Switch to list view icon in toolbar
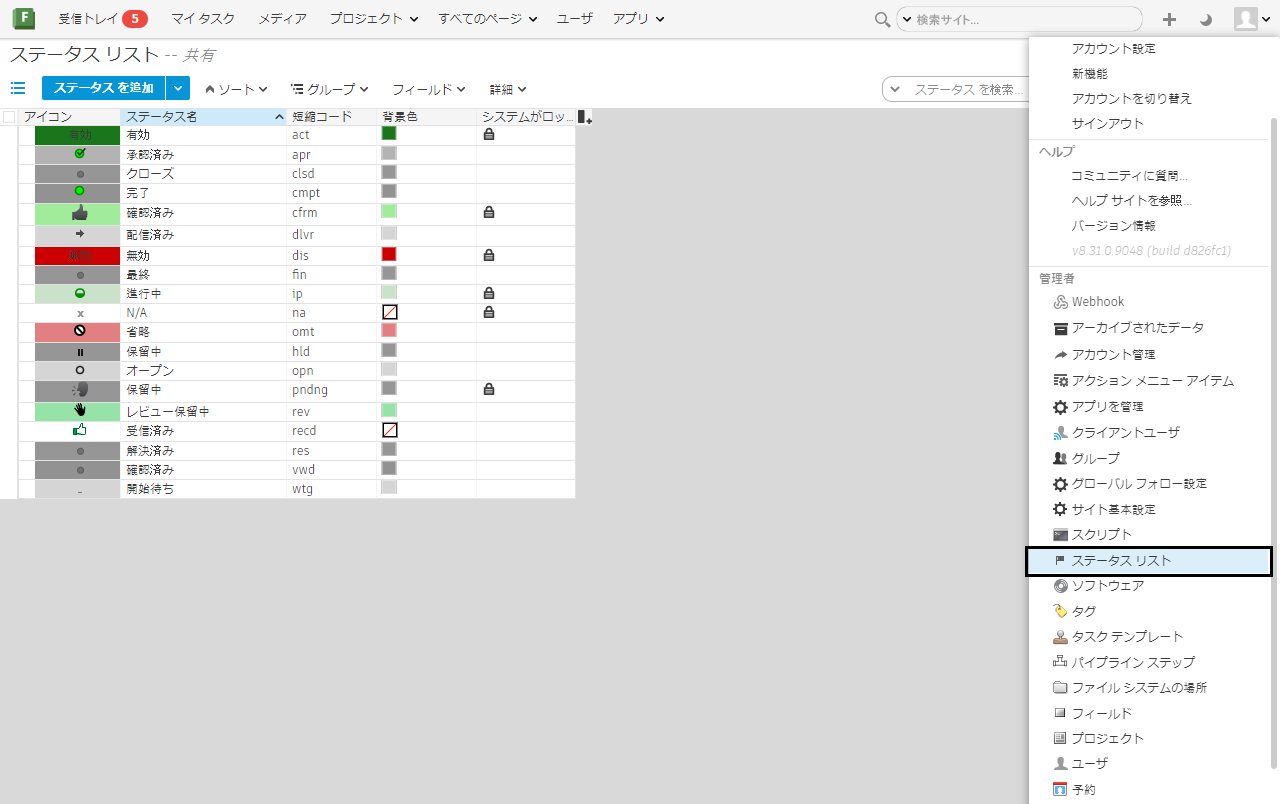The image size is (1280, 804). pos(18,88)
